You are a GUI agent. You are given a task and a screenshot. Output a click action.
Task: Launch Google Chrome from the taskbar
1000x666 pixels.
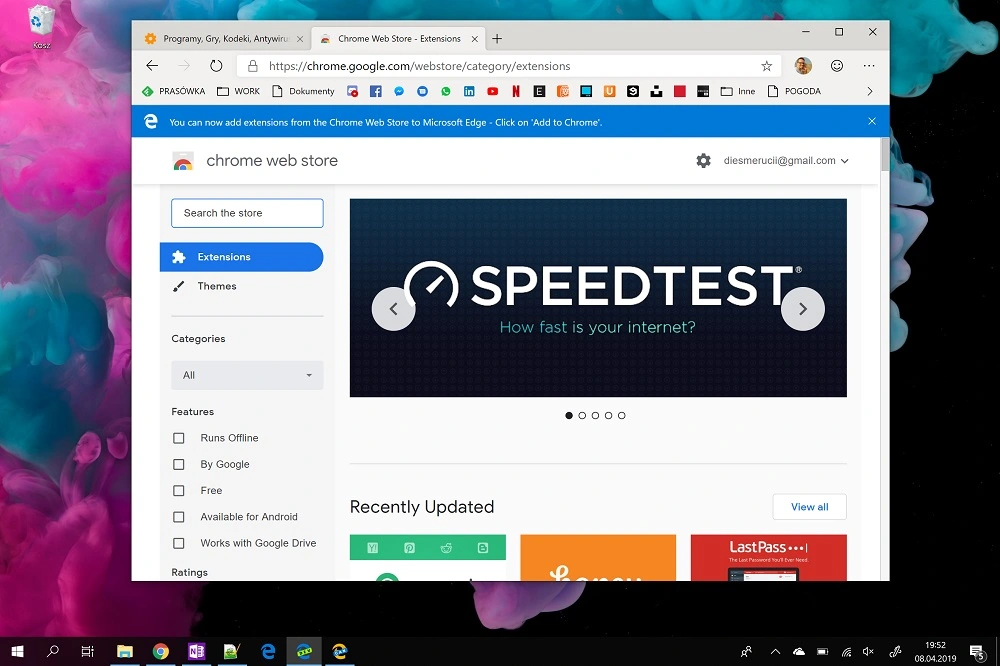point(160,651)
